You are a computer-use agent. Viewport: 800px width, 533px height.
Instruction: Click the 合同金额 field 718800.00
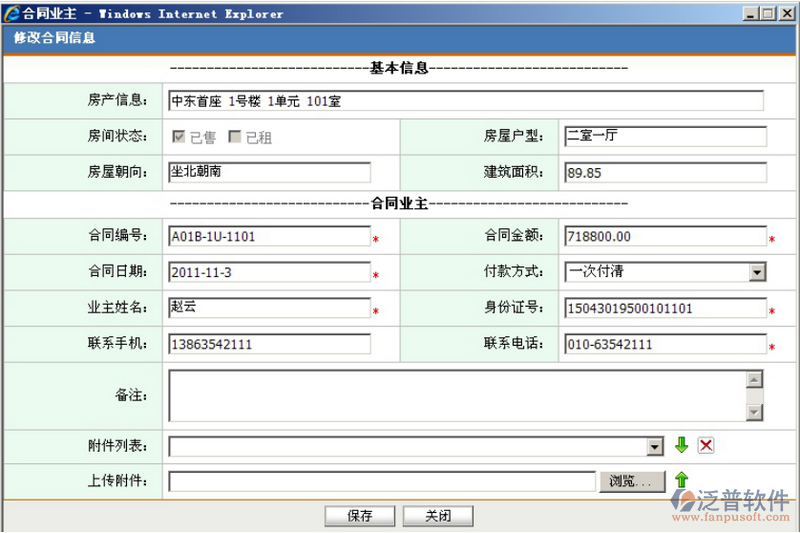665,236
